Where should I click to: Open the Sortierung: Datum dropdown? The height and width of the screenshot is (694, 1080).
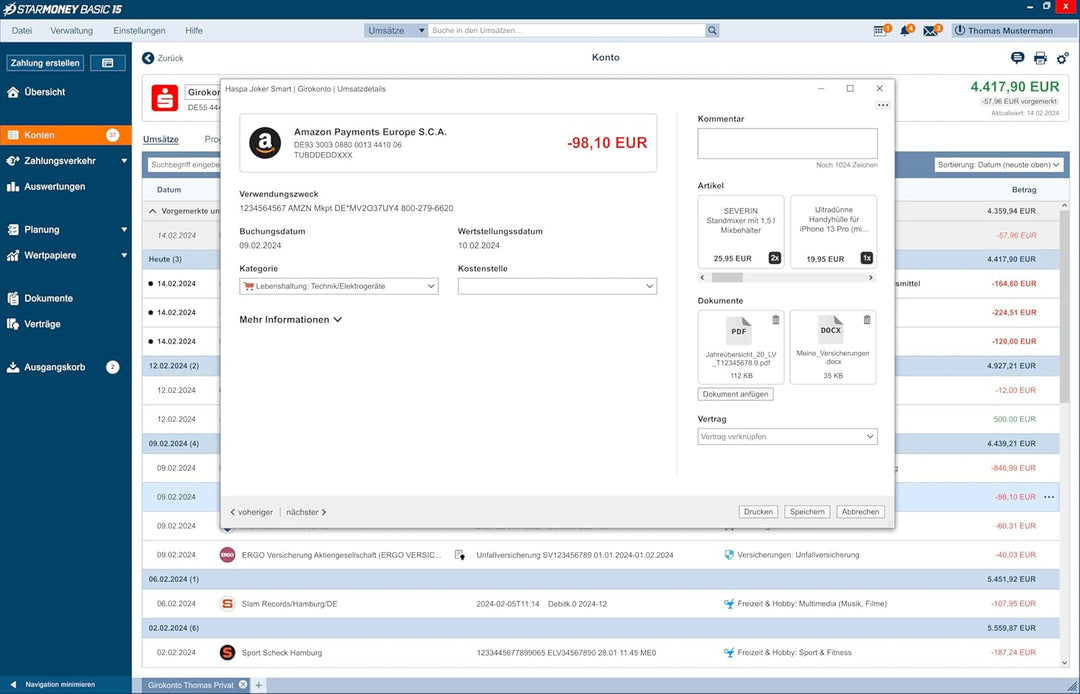(x=999, y=165)
